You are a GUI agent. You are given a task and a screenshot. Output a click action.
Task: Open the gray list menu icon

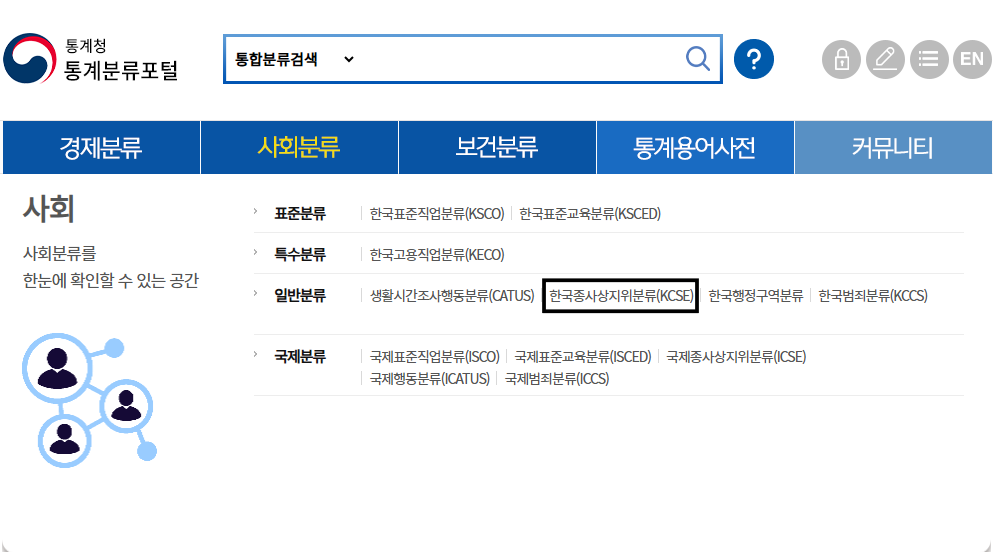pos(929,59)
